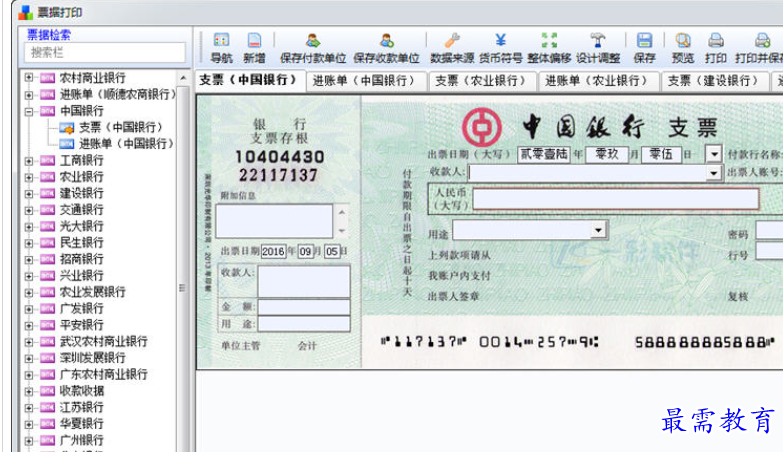Open the 收款人 dropdown arrow

click(714, 173)
